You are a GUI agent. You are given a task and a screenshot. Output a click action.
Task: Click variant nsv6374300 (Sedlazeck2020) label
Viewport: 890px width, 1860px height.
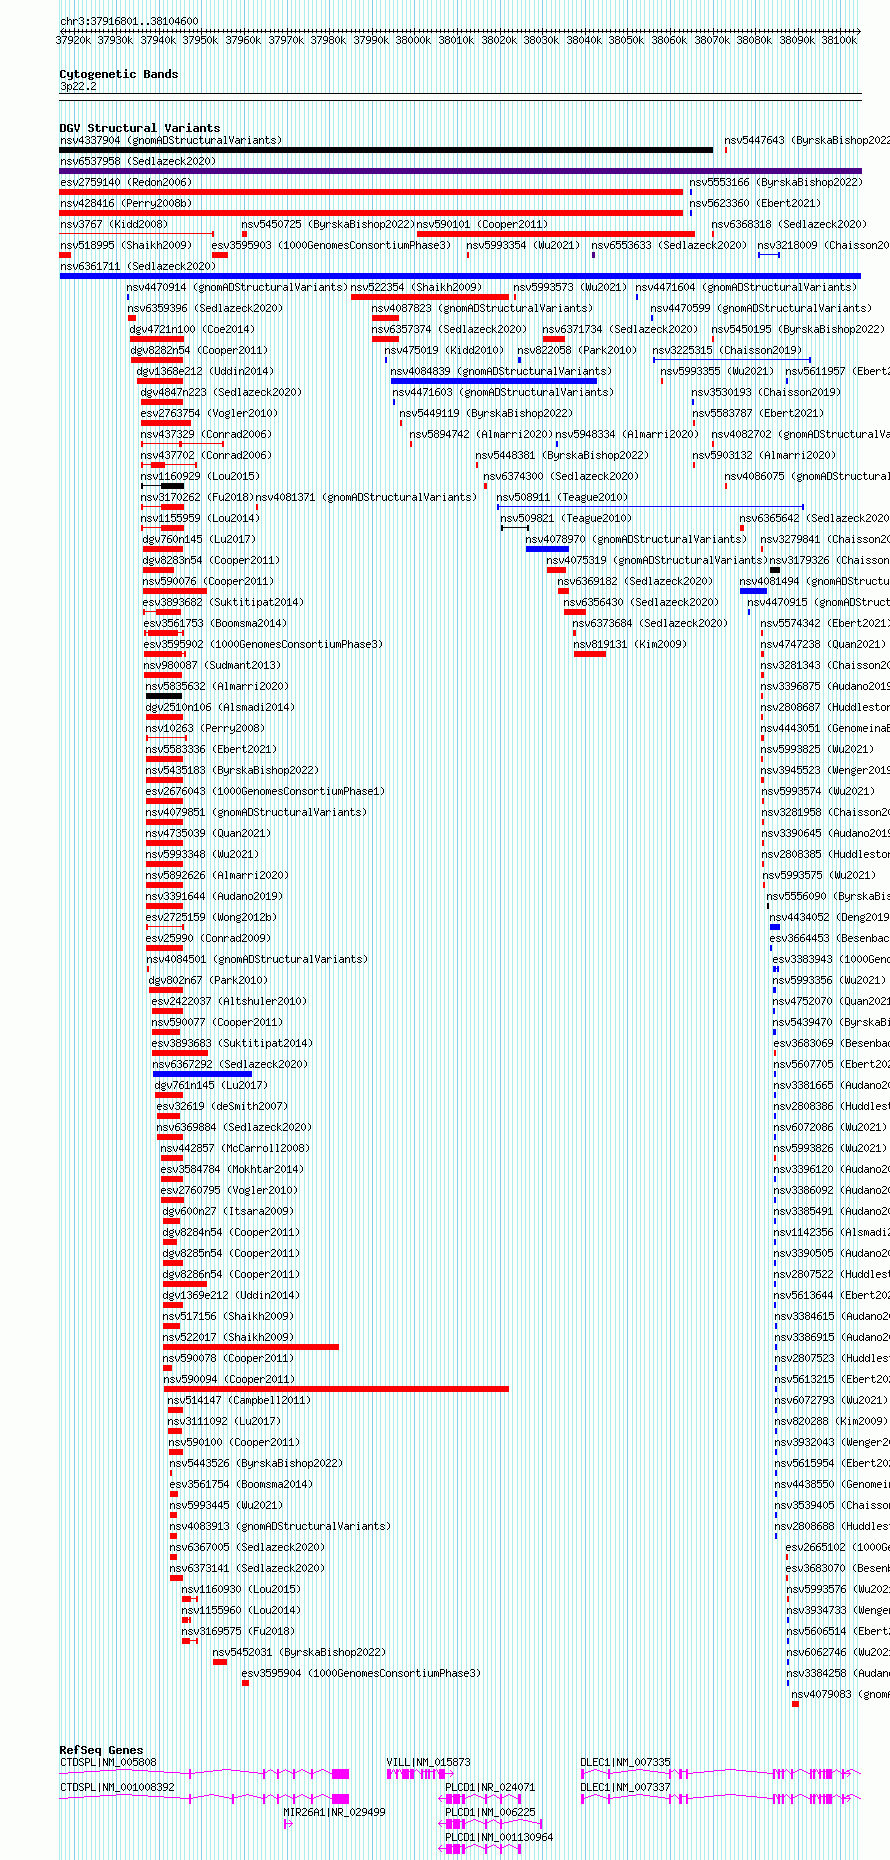coord(561,476)
